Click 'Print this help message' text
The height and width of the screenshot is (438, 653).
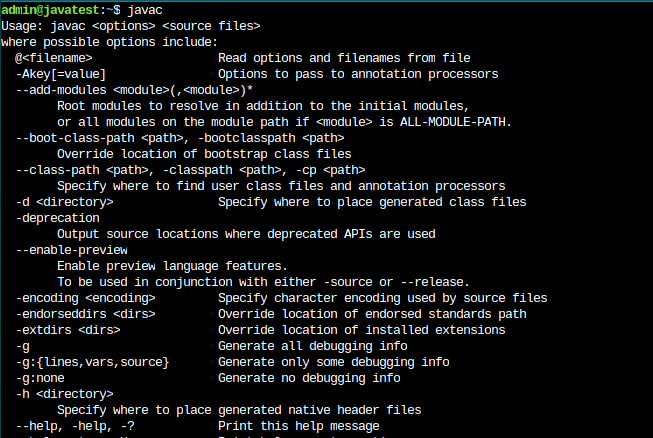pyautogui.click(x=300, y=426)
